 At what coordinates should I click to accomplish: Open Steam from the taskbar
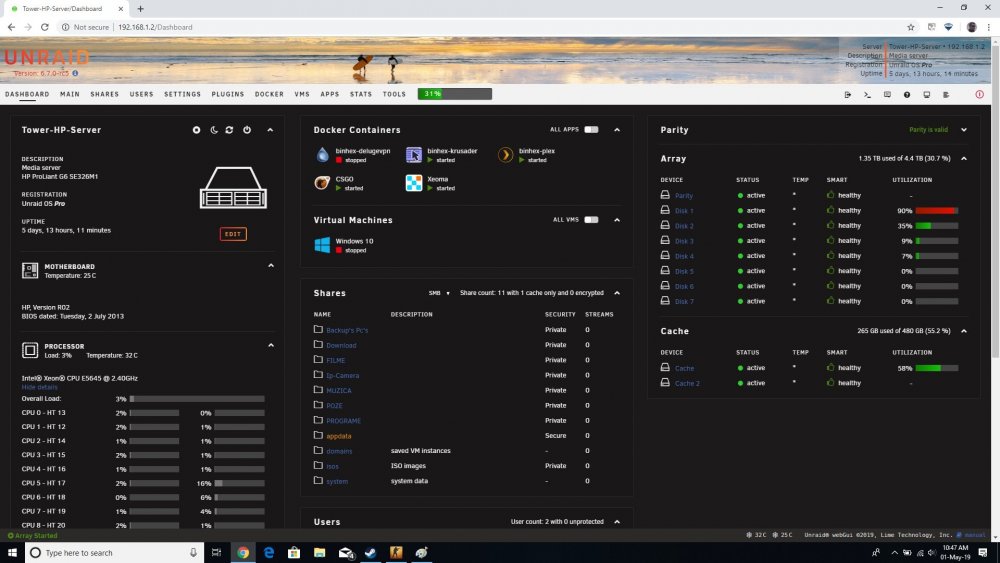371,553
